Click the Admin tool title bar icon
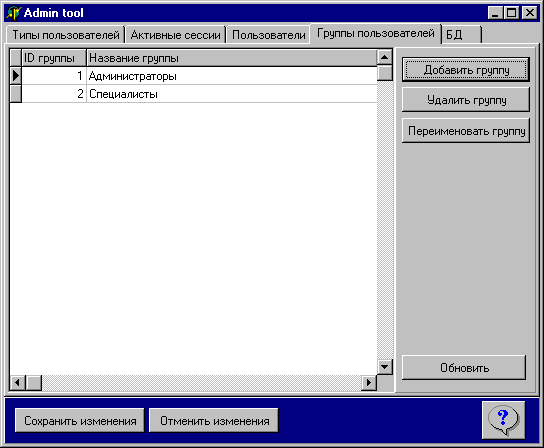Screen dimensions: 544x448 14,13
